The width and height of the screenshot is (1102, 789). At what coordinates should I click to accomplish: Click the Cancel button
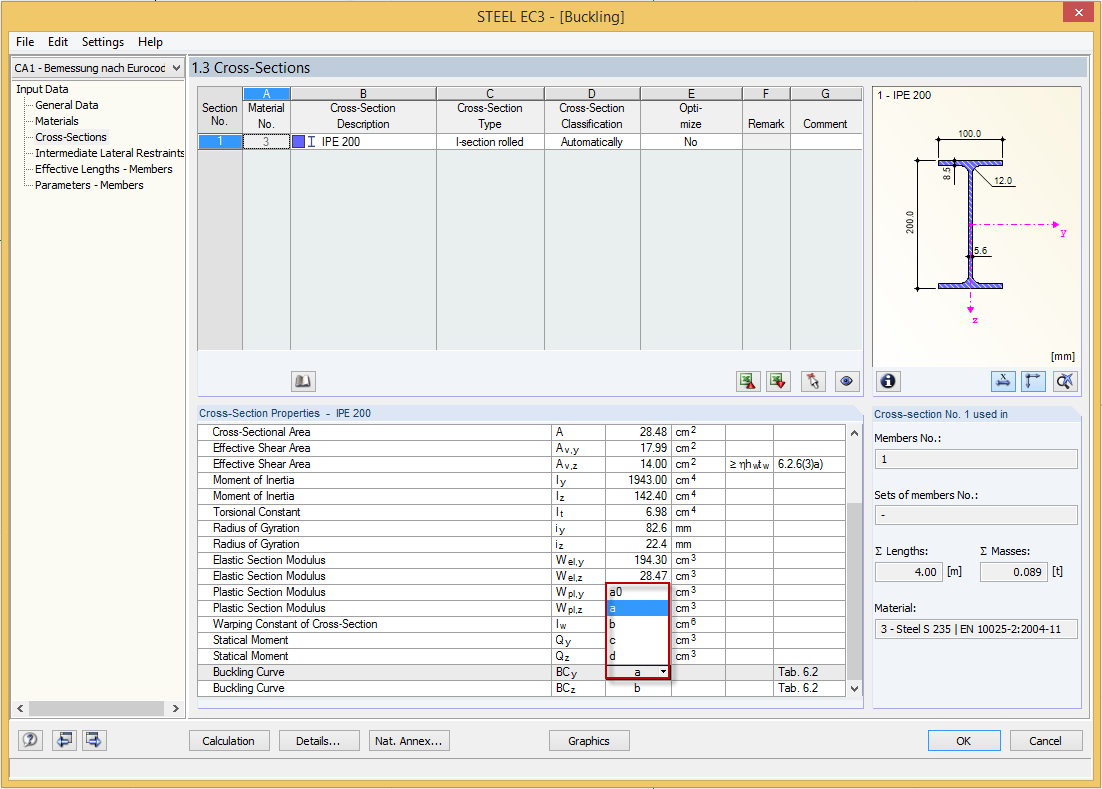pyautogui.click(x=1045, y=741)
